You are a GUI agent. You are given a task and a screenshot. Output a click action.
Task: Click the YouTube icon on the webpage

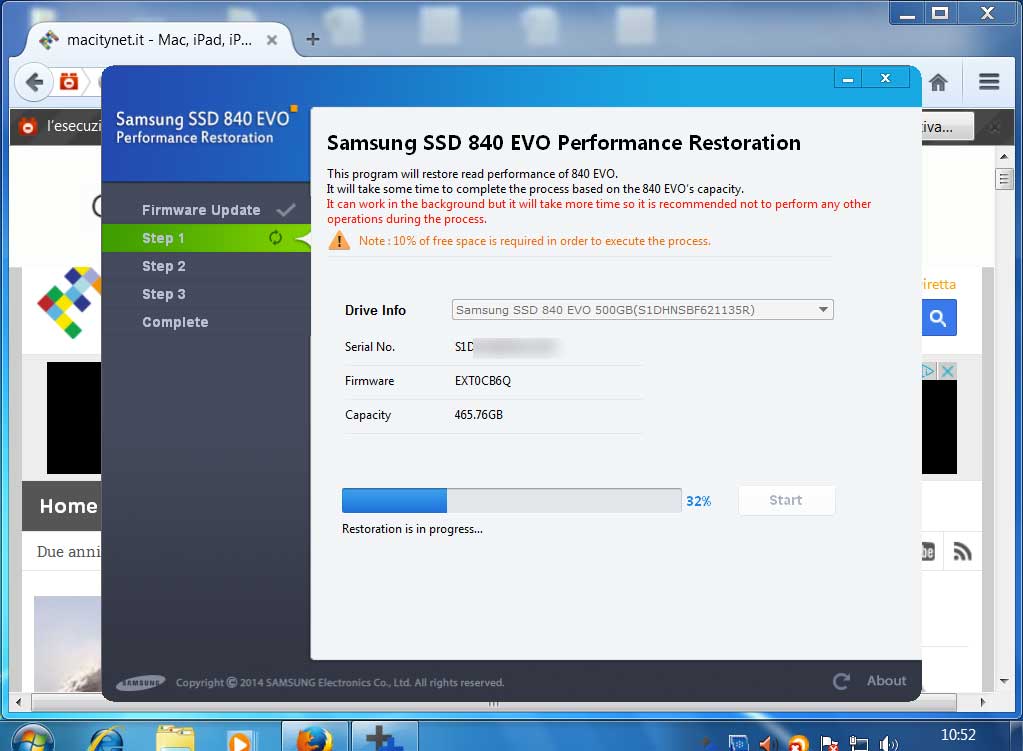coord(928,551)
